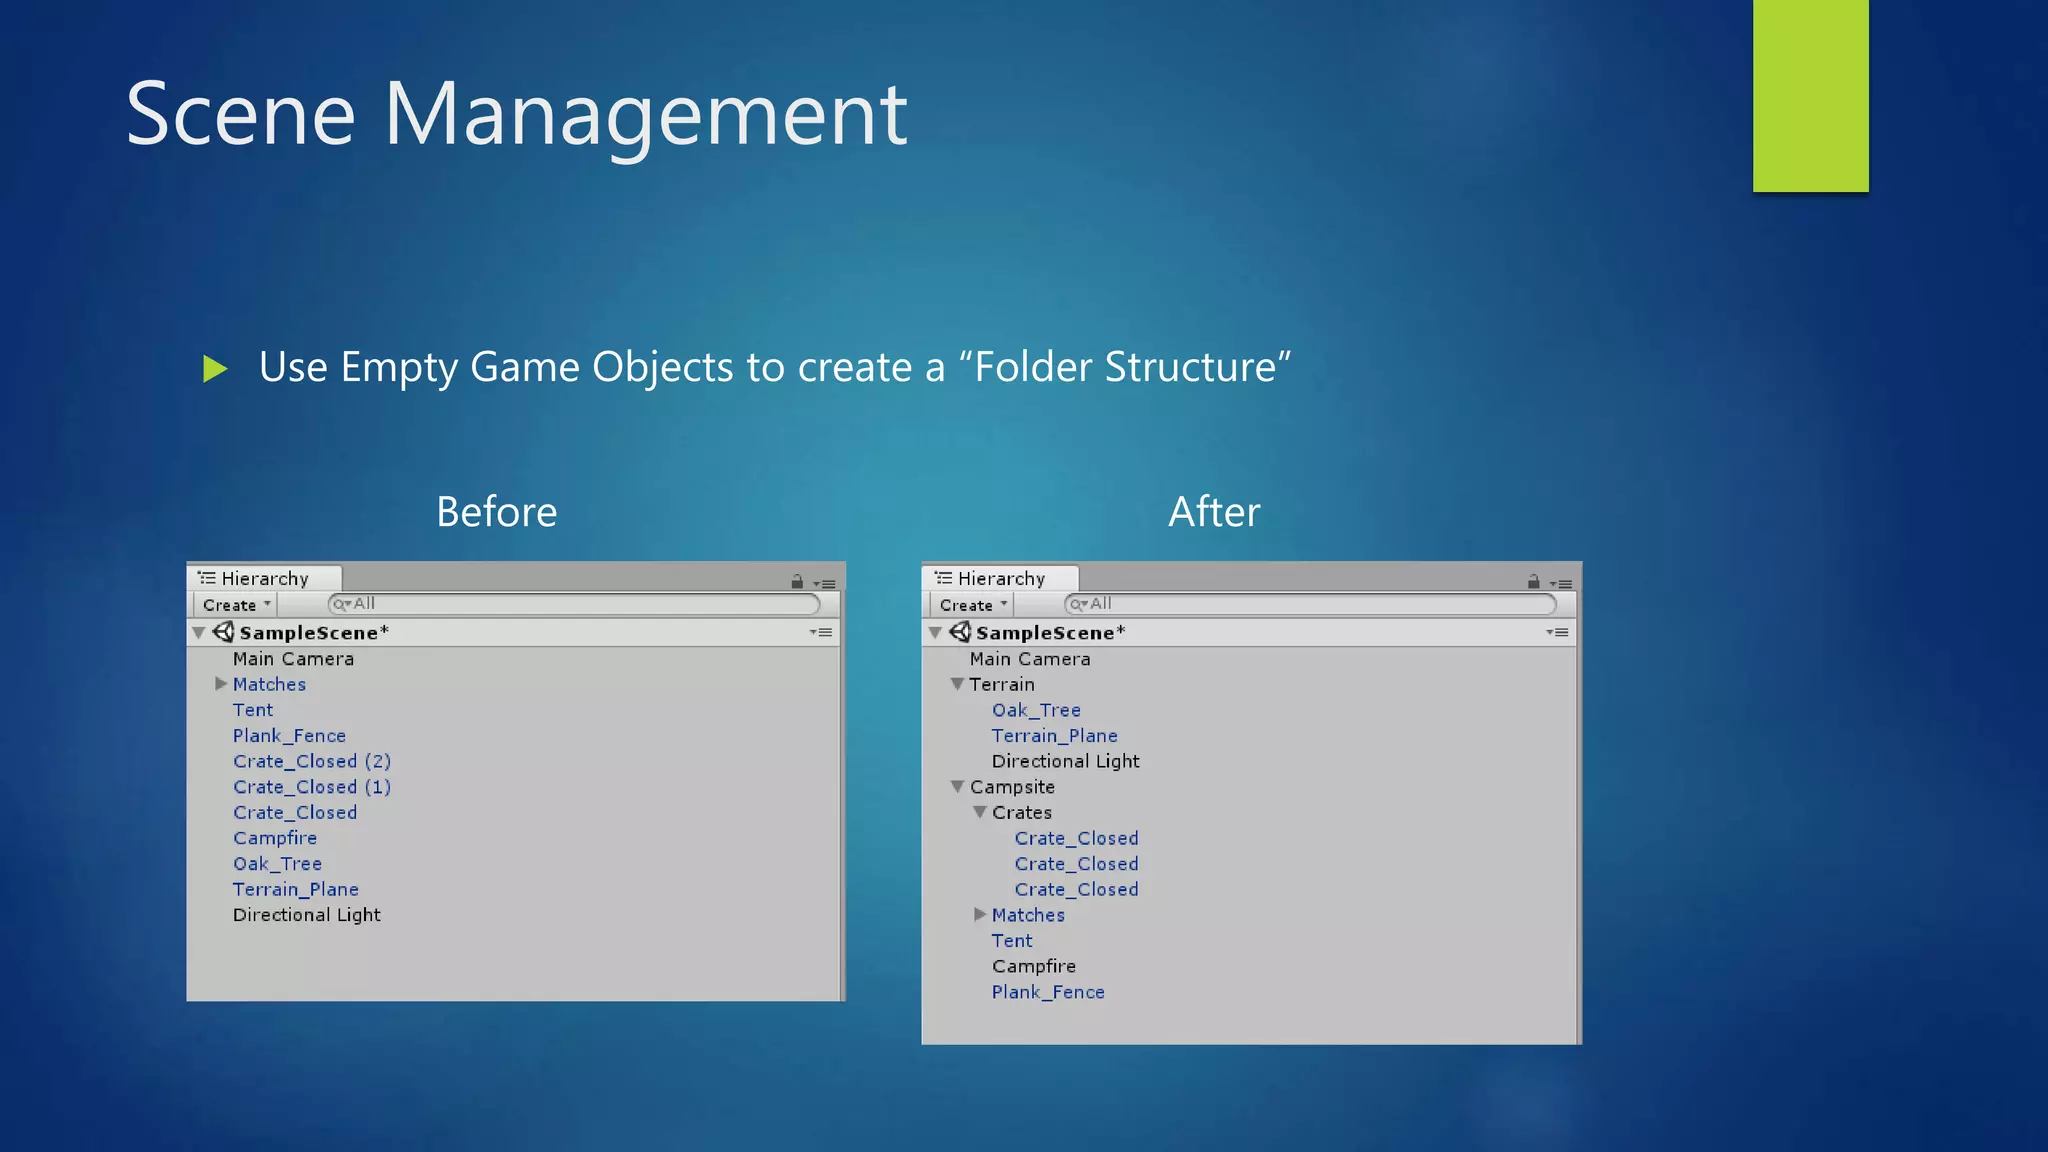2048x1152 pixels.
Task: Select Crate_Closed (1) in Before panel
Action: [311, 787]
